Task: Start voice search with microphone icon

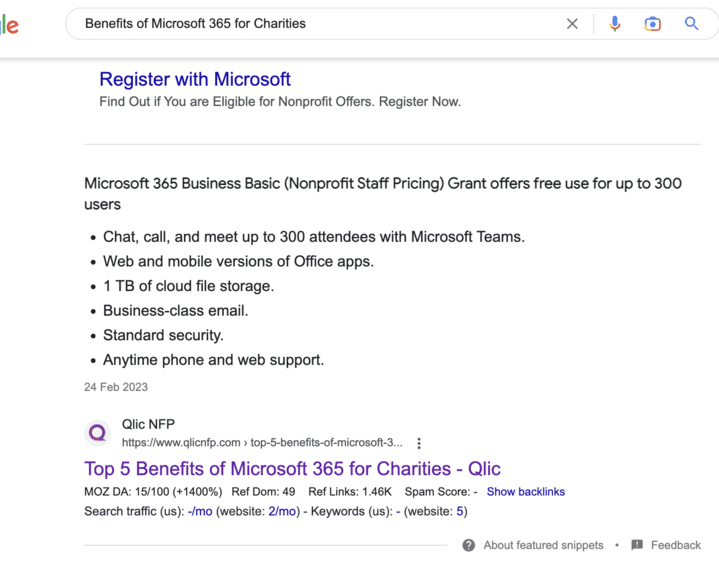Action: click(614, 24)
